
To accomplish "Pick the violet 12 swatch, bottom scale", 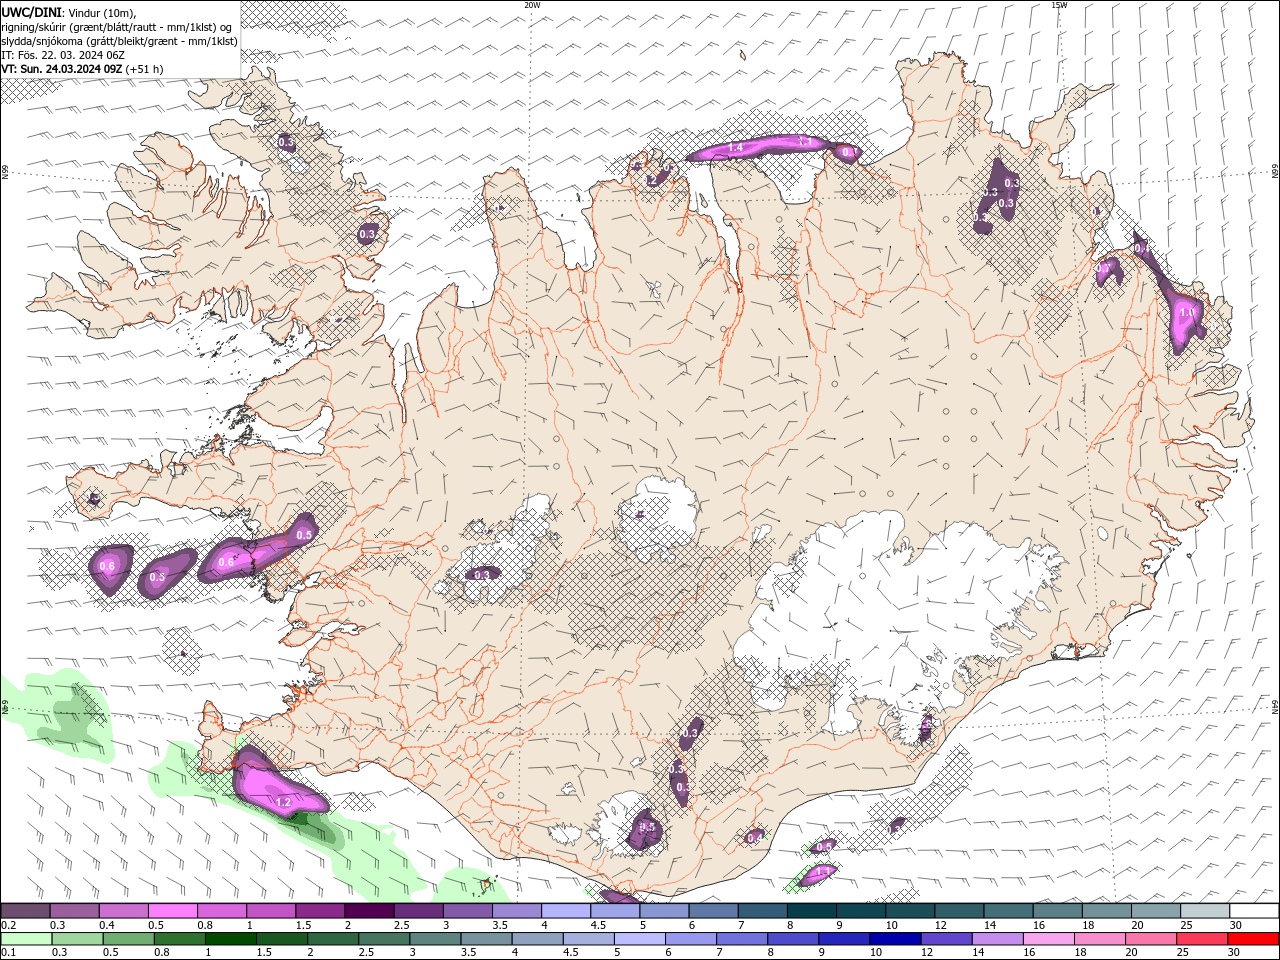I will (946, 939).
